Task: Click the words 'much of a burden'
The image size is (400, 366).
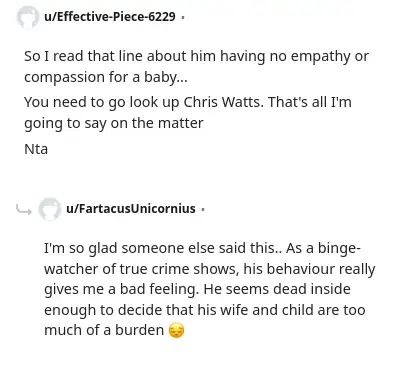Action: point(104,330)
